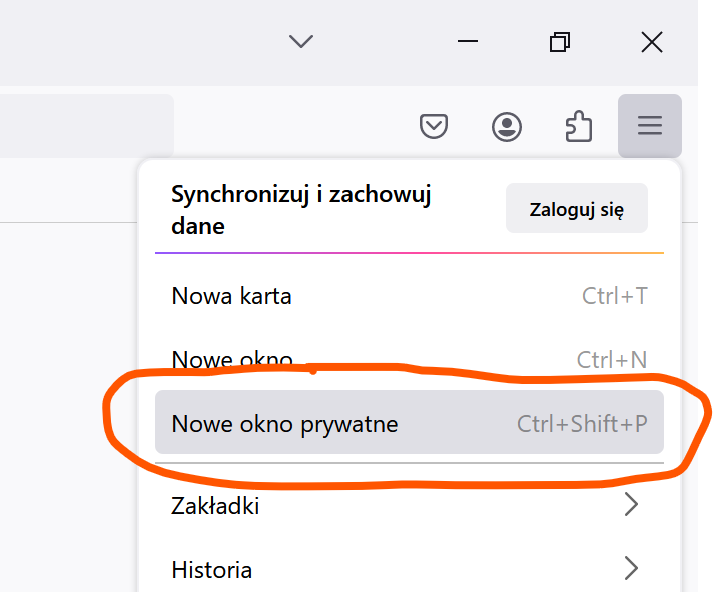Expand the Historia submenu arrow

[630, 570]
